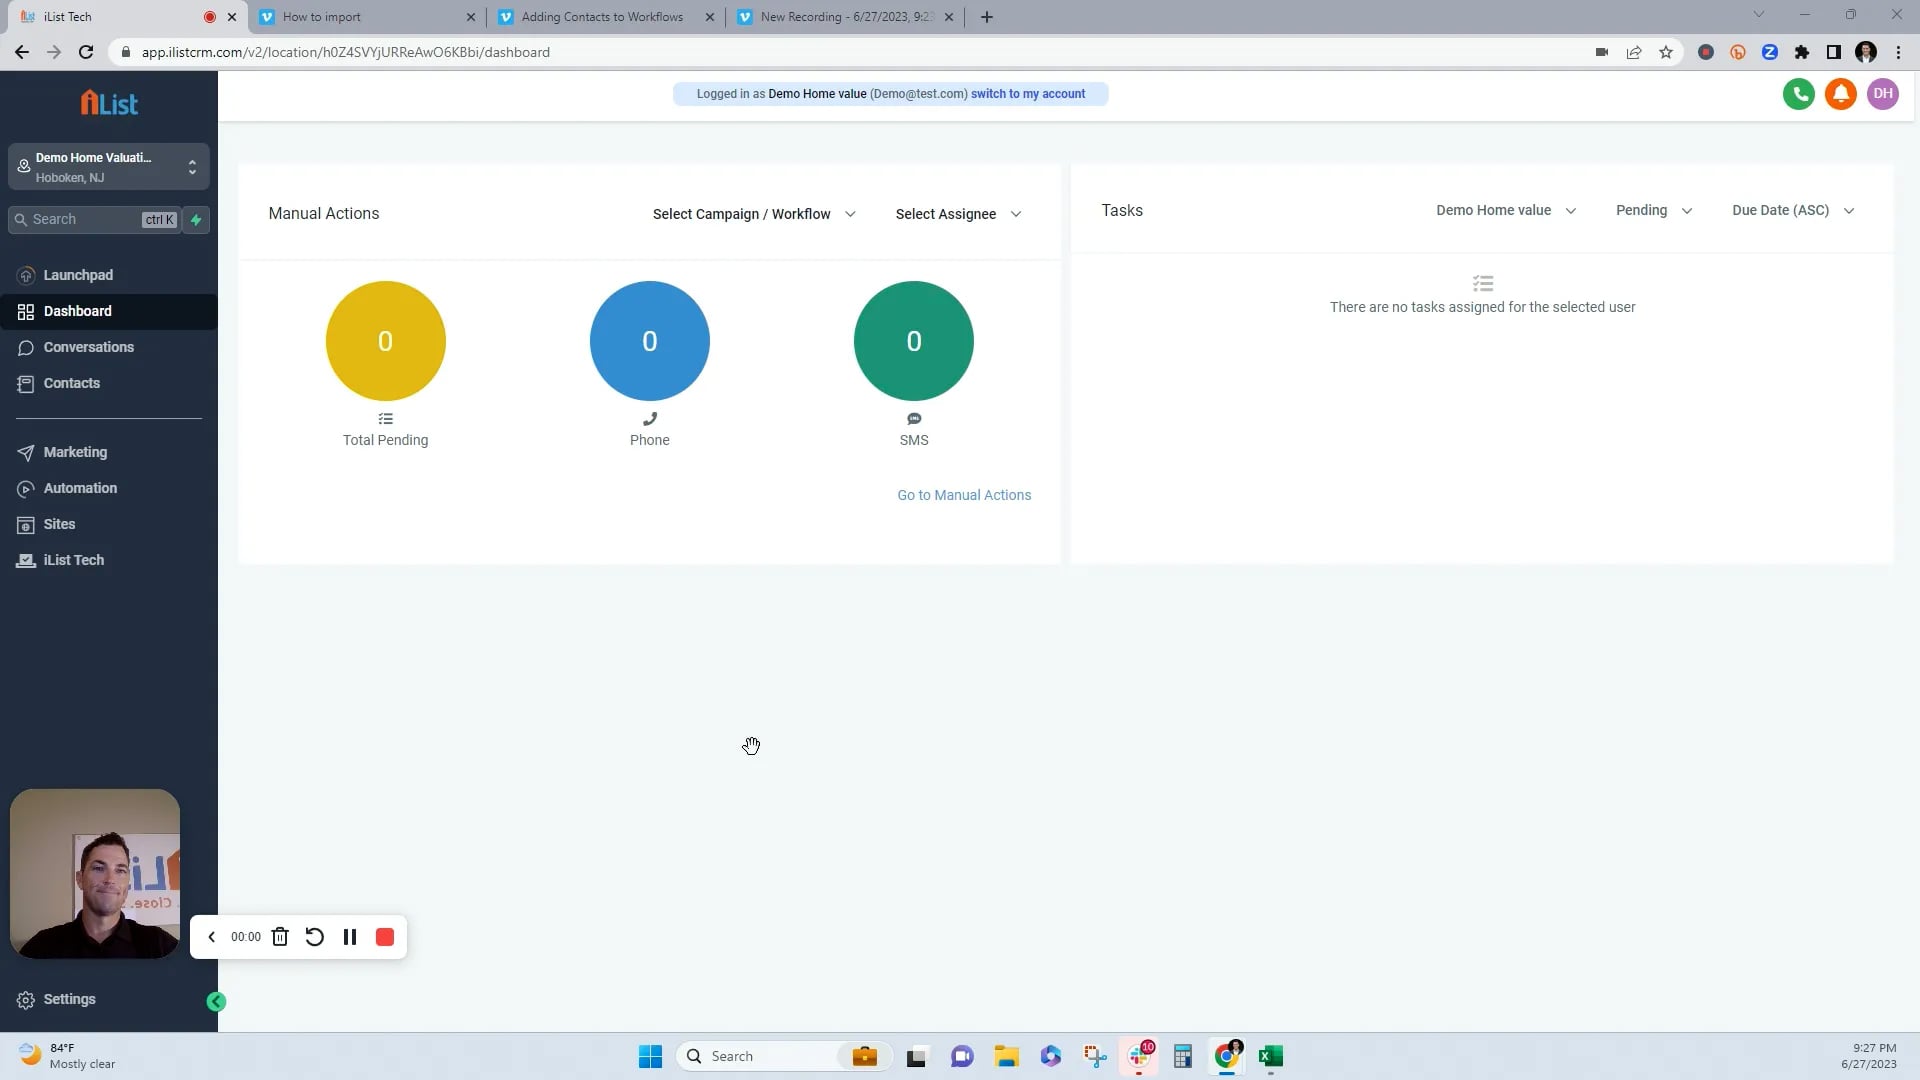
Task: Open the Demo Home value tasks user dropdown
Action: [1506, 211]
